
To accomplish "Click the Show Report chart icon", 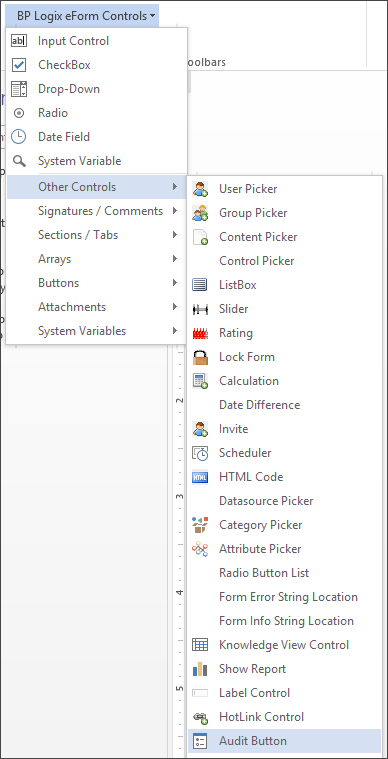I will pyautogui.click(x=200, y=669).
